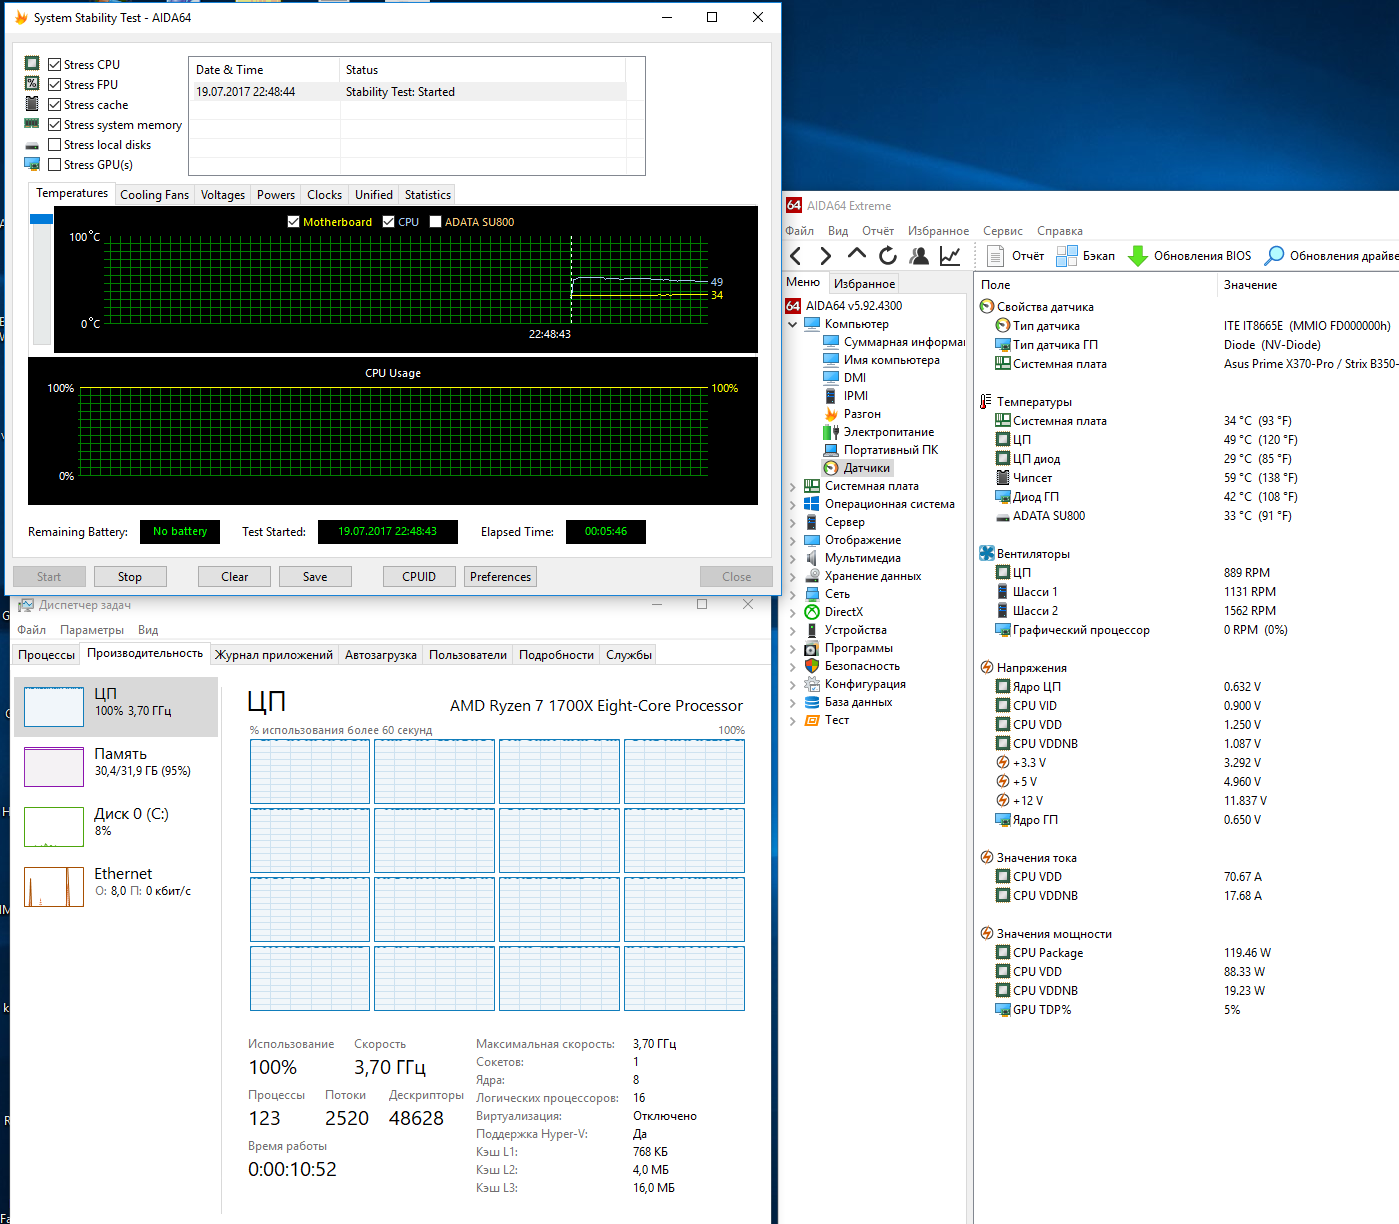Open Preferences in stability test

click(500, 577)
